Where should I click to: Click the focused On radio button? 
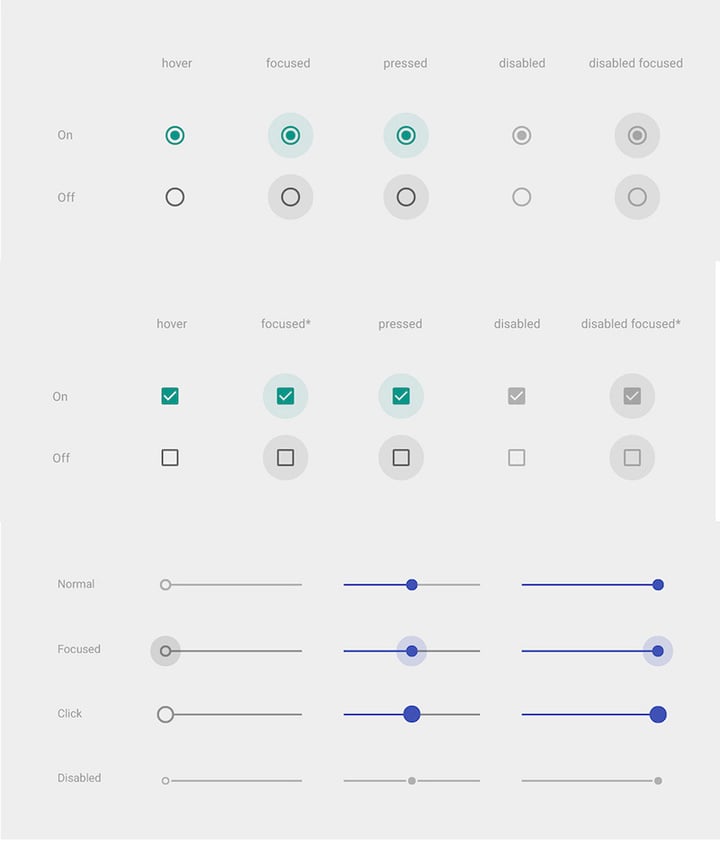[x=290, y=135]
